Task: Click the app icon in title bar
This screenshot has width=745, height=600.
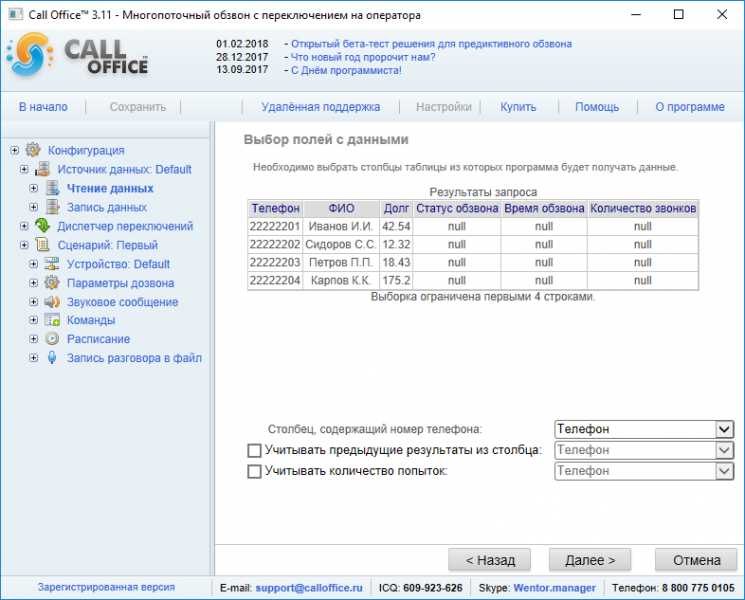Action: (x=15, y=14)
